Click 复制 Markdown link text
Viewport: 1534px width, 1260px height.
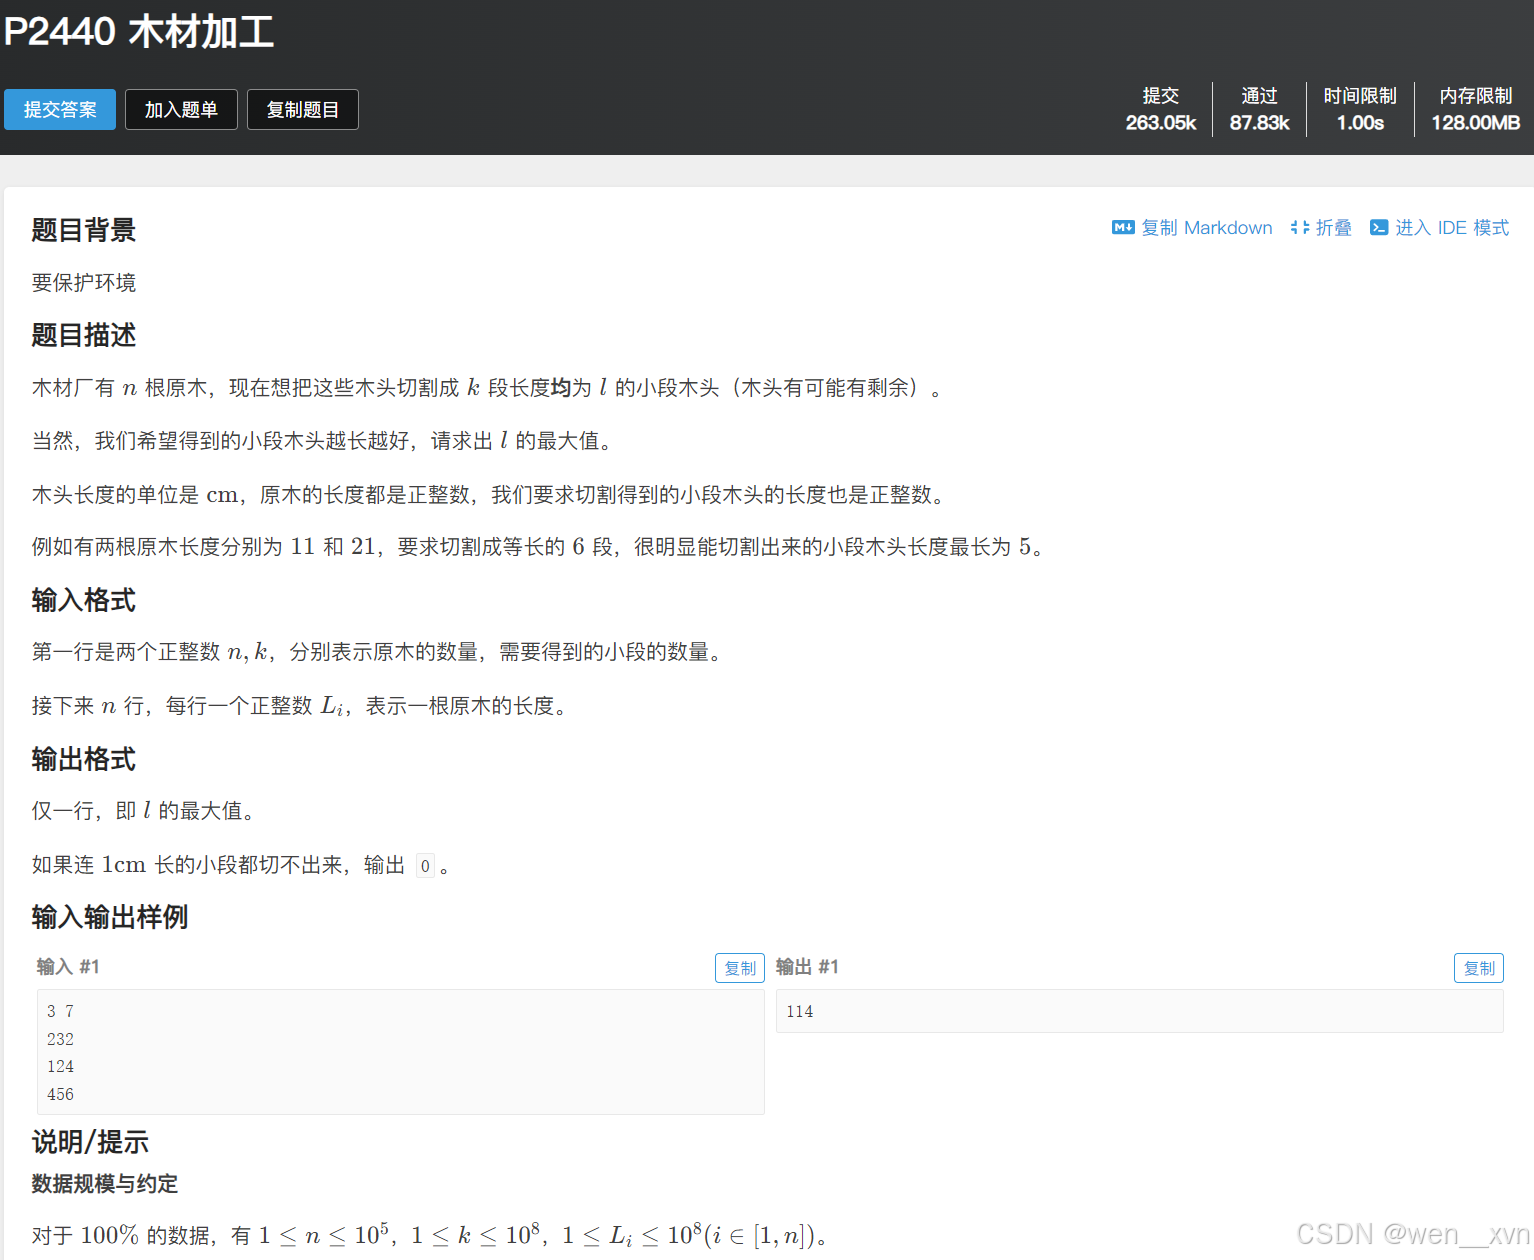(1207, 228)
